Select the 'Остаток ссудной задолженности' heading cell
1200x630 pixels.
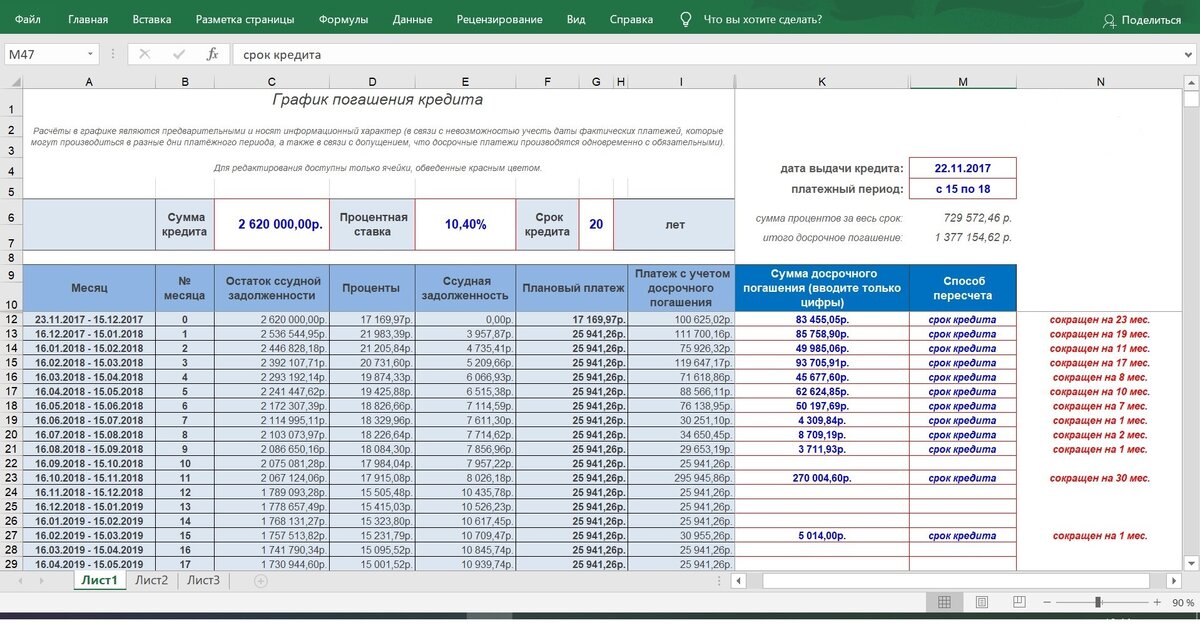click(x=272, y=288)
